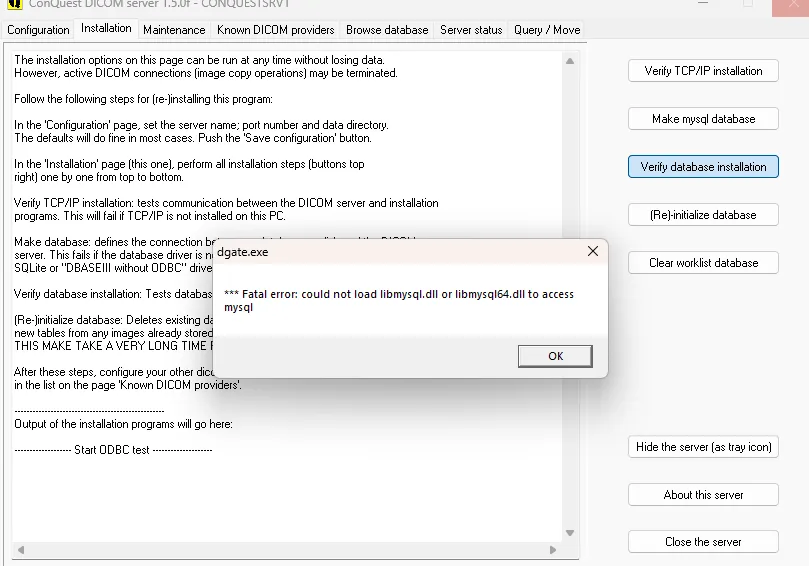The image size is (809, 566).
Task: Click Clear worklist database button
Action: [x=703, y=263]
